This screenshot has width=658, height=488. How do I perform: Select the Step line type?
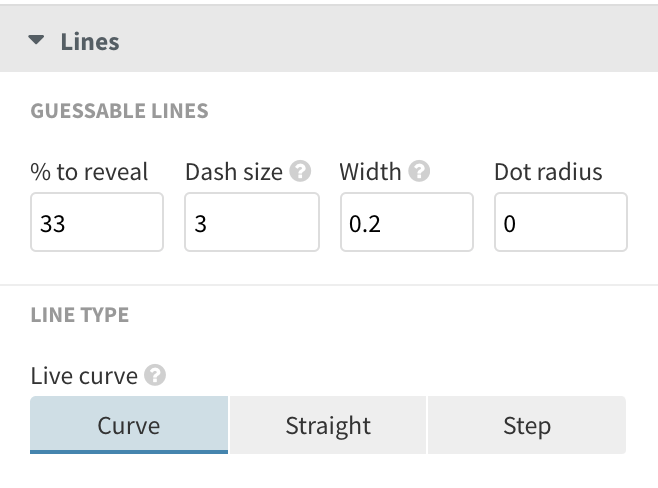click(x=527, y=425)
